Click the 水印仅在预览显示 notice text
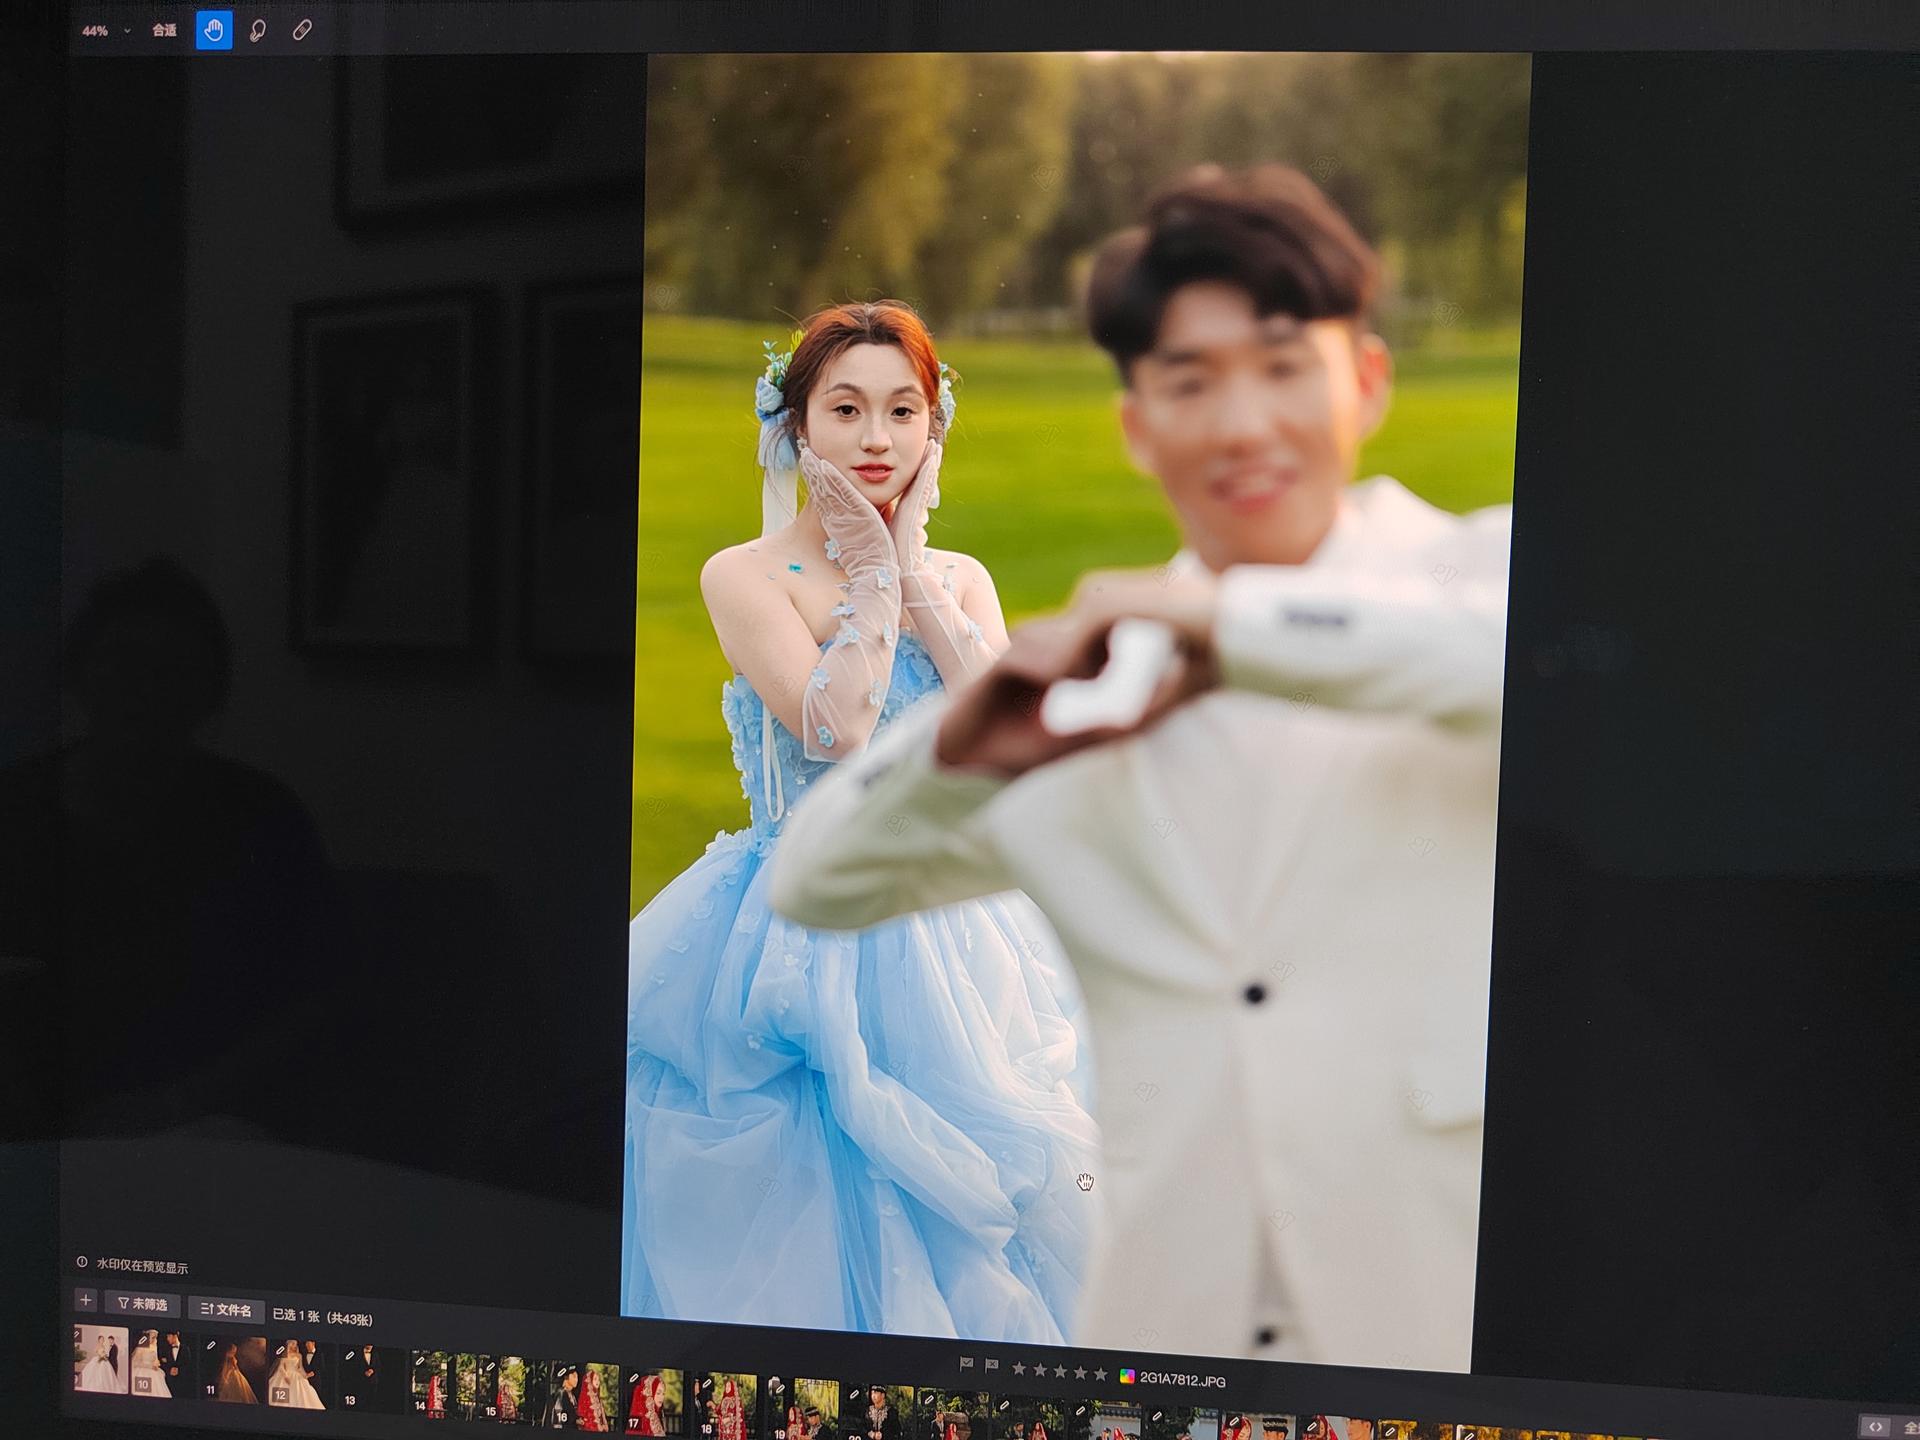Image resolution: width=1920 pixels, height=1440 pixels. pyautogui.click(x=142, y=1266)
